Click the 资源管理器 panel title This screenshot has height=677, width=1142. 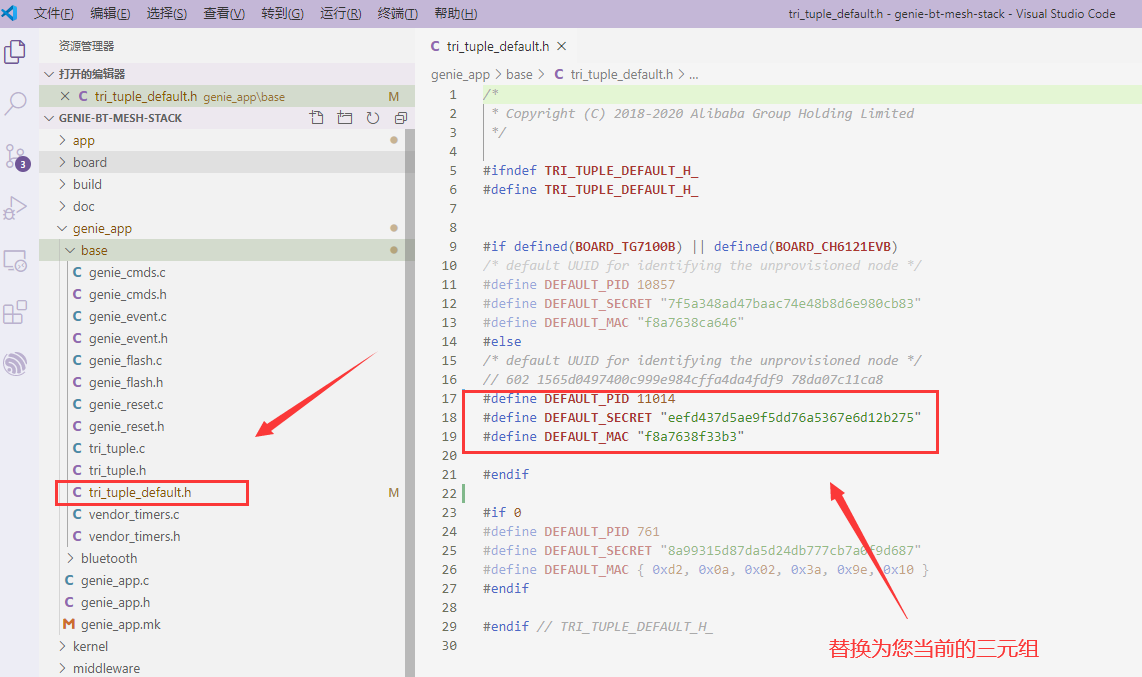pos(87,46)
